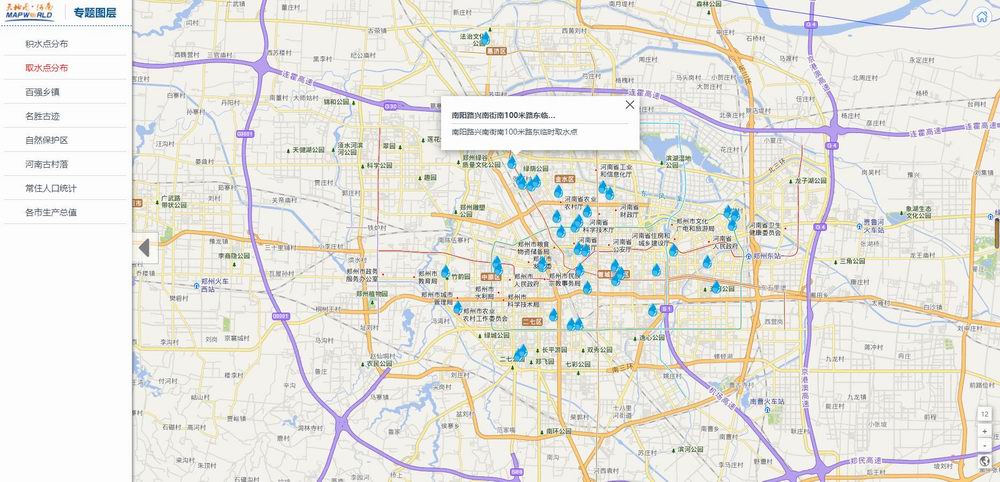Select the 积水点分布 layer
This screenshot has width=1000, height=482.
(47, 44)
